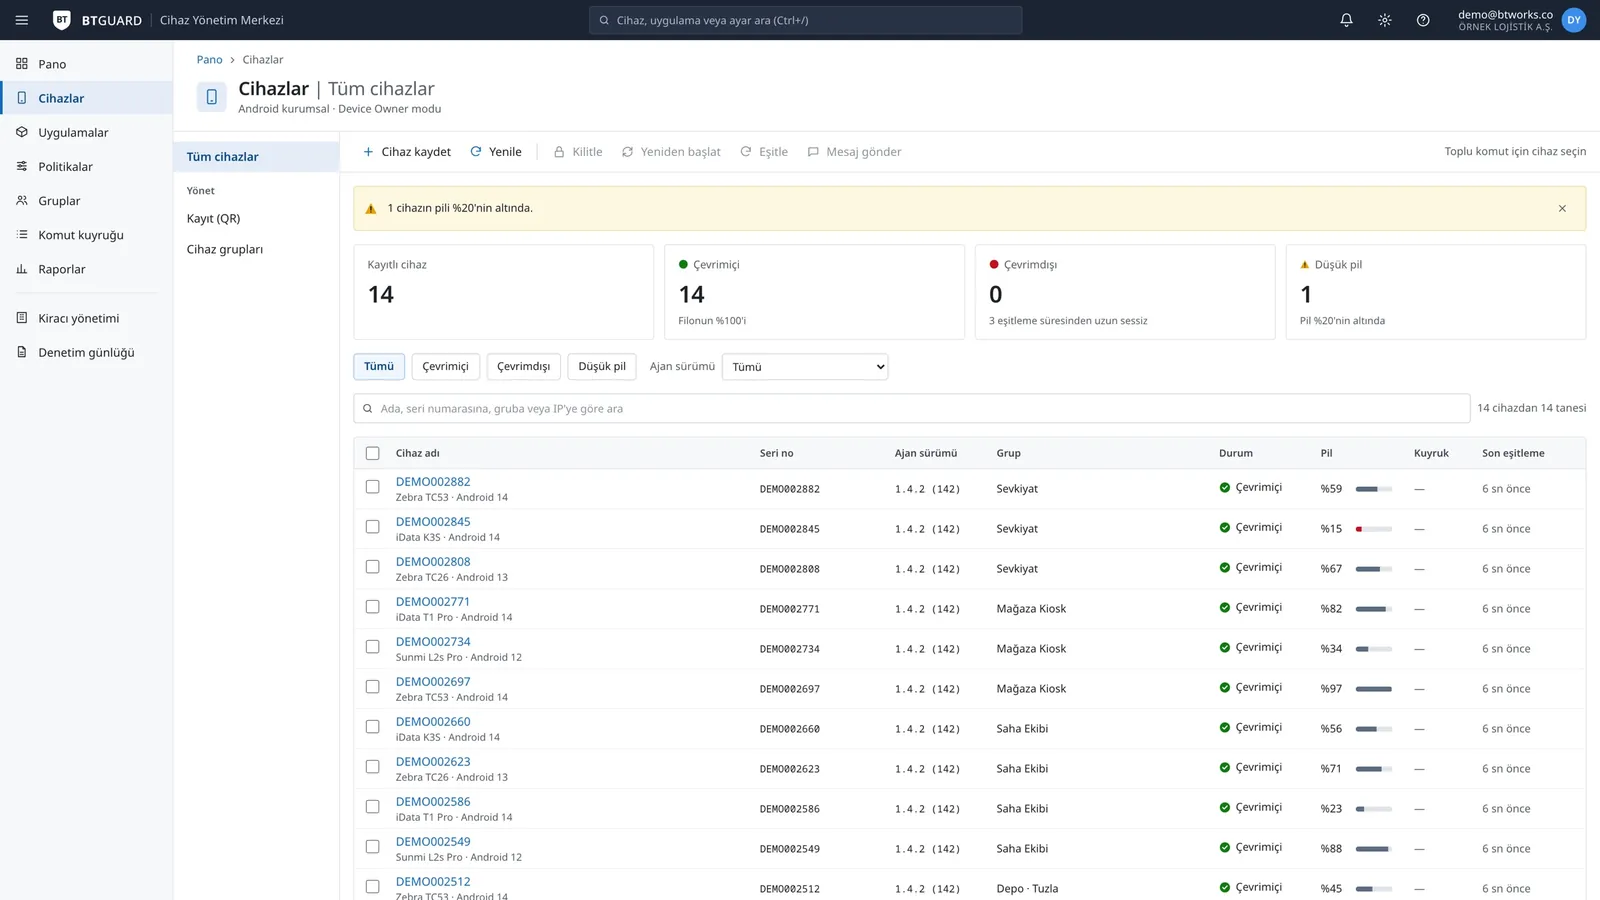Check the box for DEMO002845
The height and width of the screenshot is (900, 1600).
pos(373,527)
